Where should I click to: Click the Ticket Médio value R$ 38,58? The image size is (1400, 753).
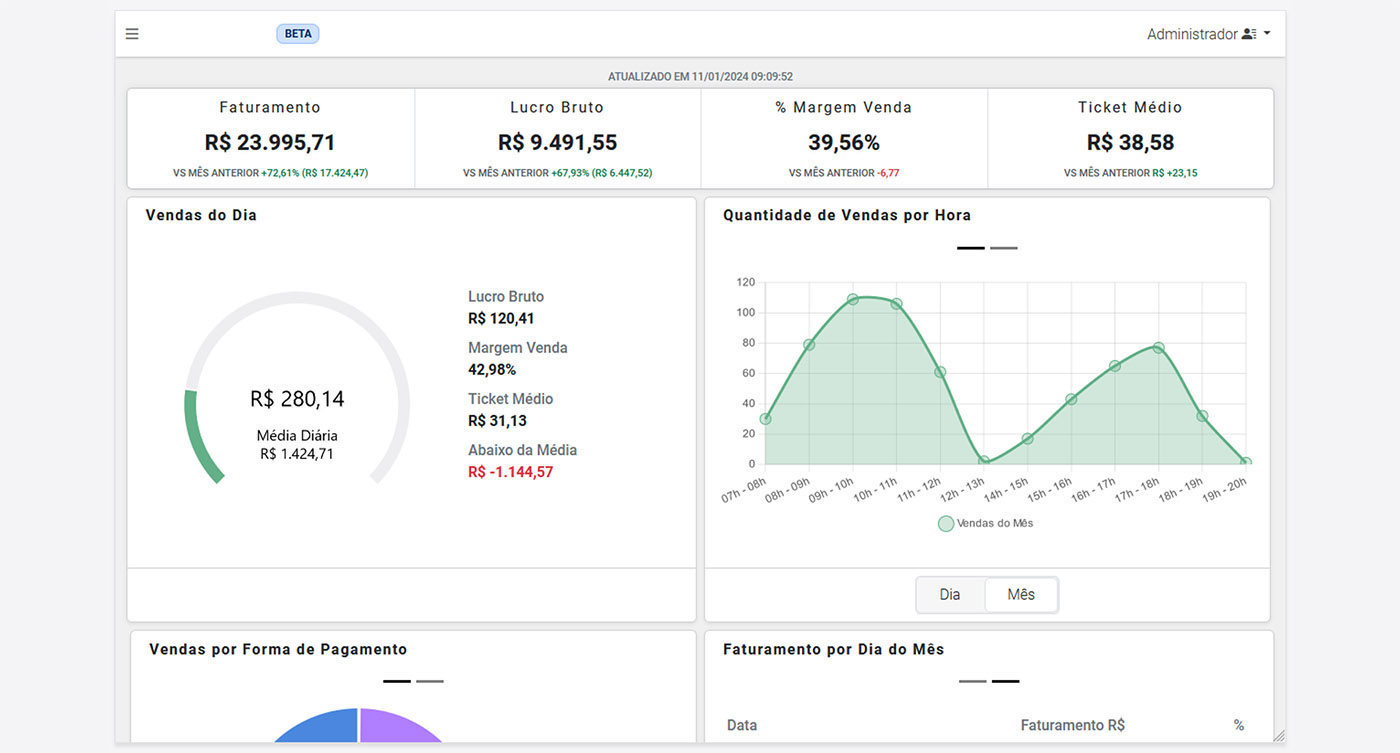click(1131, 143)
